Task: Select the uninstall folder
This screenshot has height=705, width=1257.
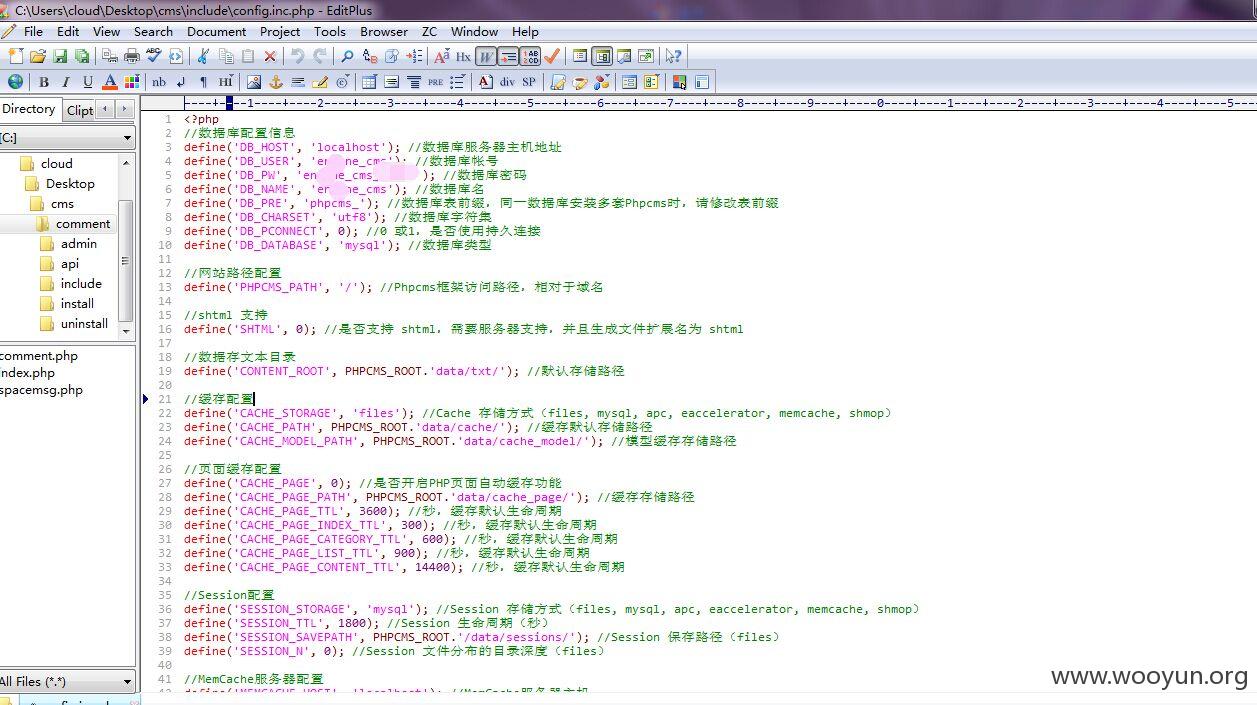Action: click(x=84, y=323)
